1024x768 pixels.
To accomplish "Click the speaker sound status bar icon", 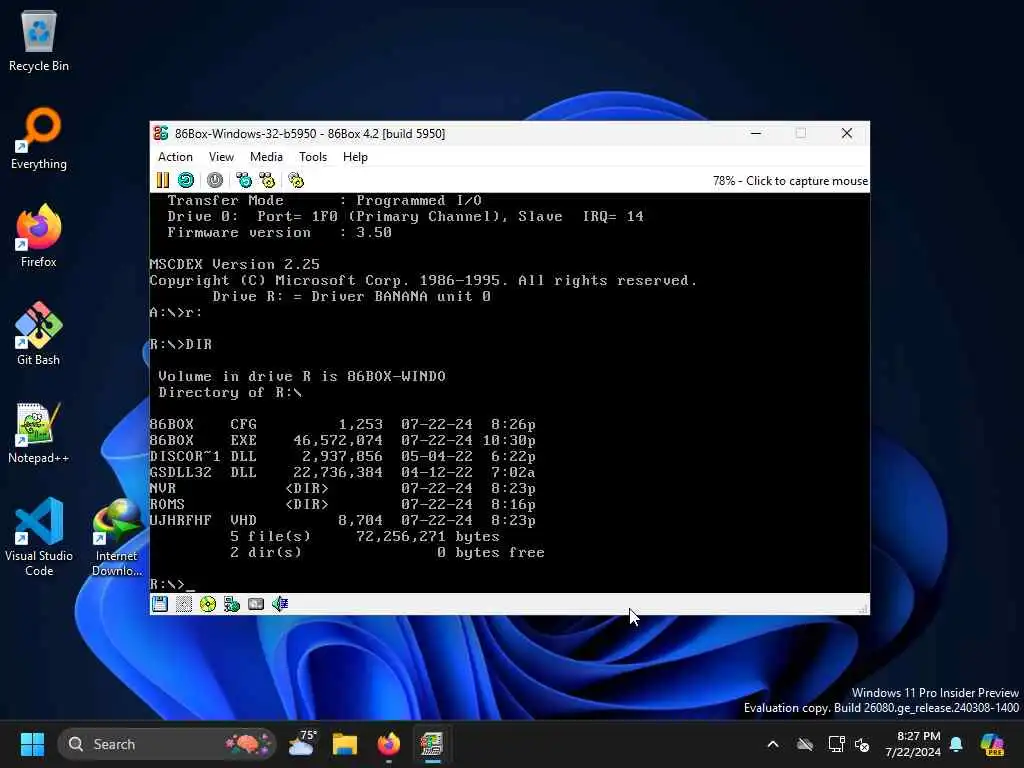I will (x=280, y=604).
